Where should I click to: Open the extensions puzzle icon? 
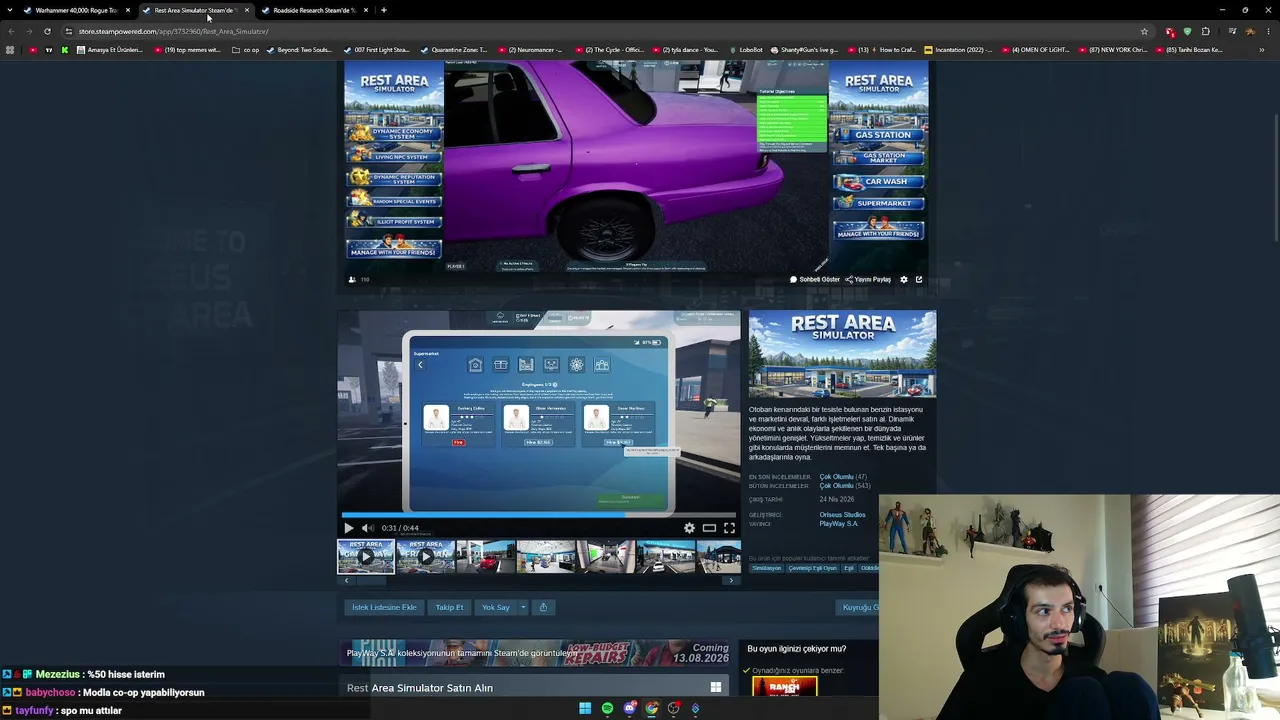1205,31
